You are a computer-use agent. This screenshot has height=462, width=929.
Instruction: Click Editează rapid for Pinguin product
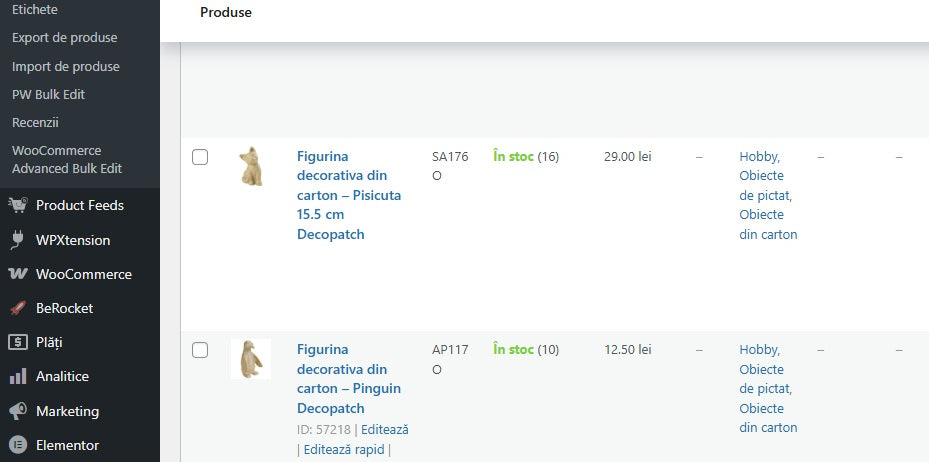coord(345,450)
